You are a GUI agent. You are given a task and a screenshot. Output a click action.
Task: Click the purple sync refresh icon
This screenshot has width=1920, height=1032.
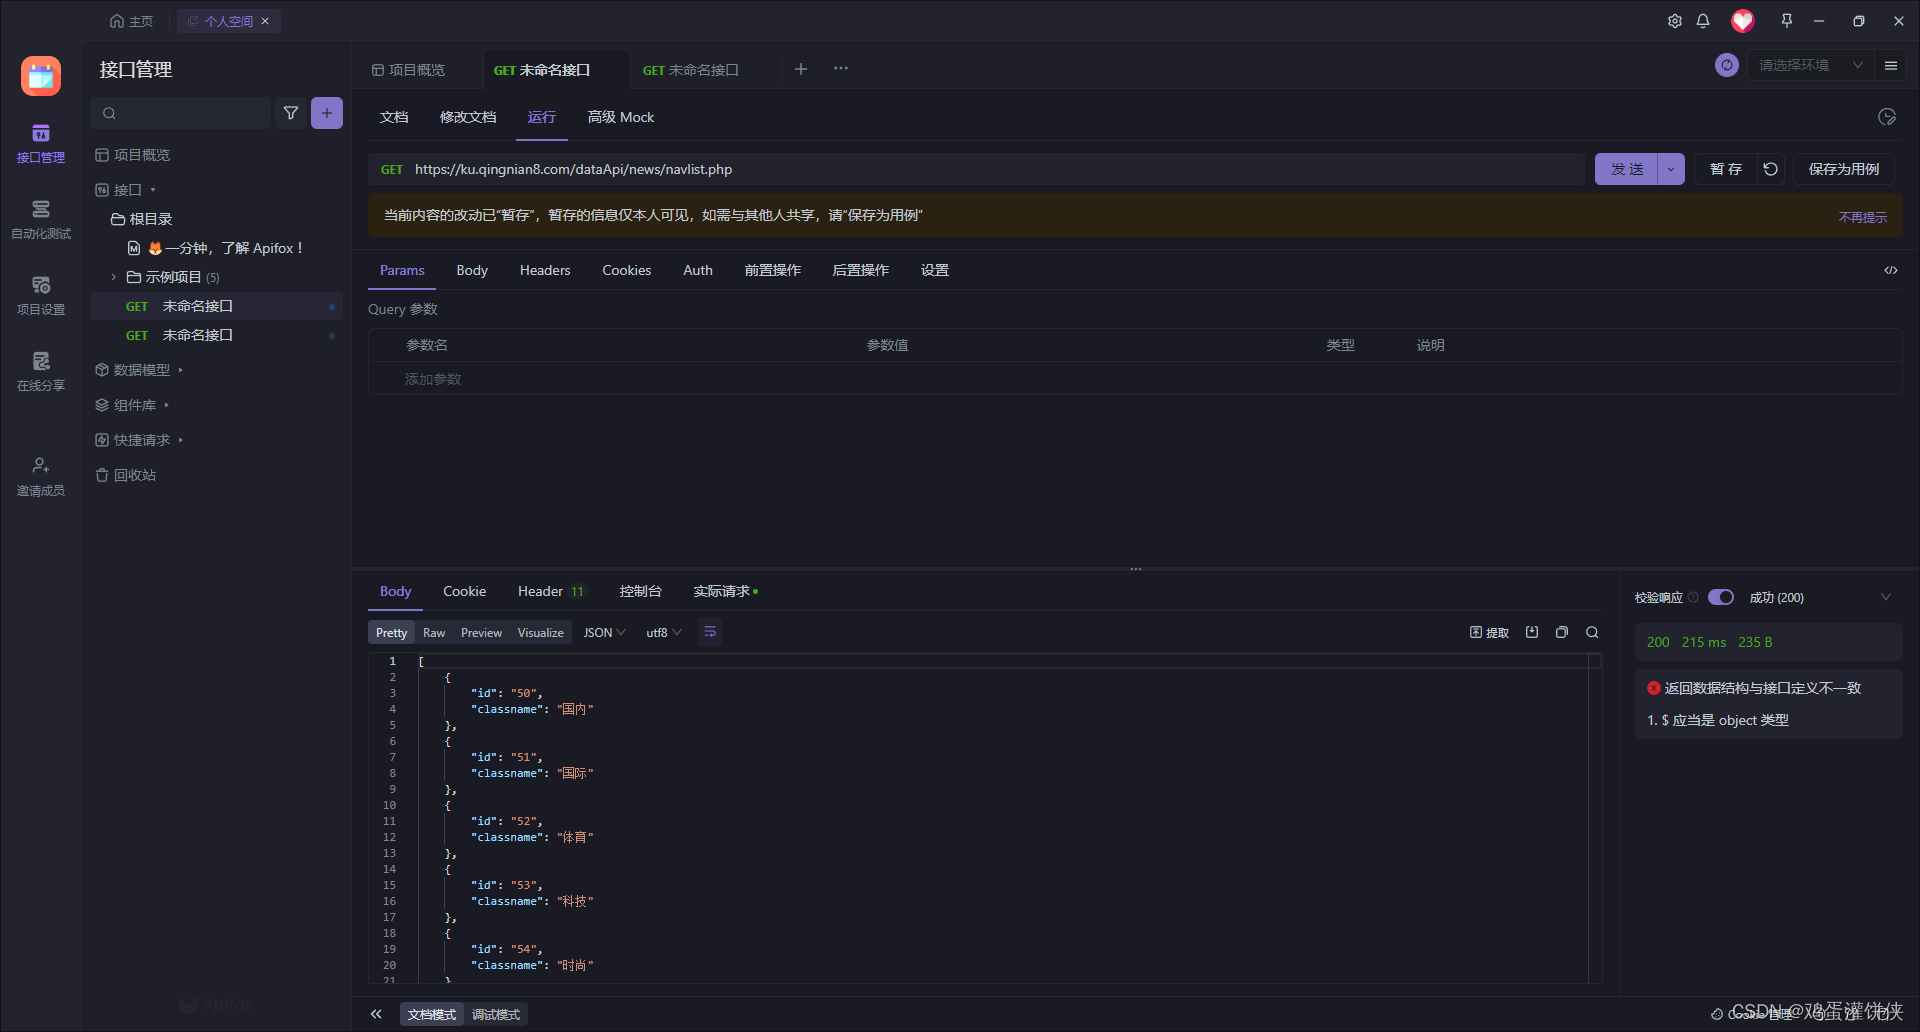pos(1727,65)
